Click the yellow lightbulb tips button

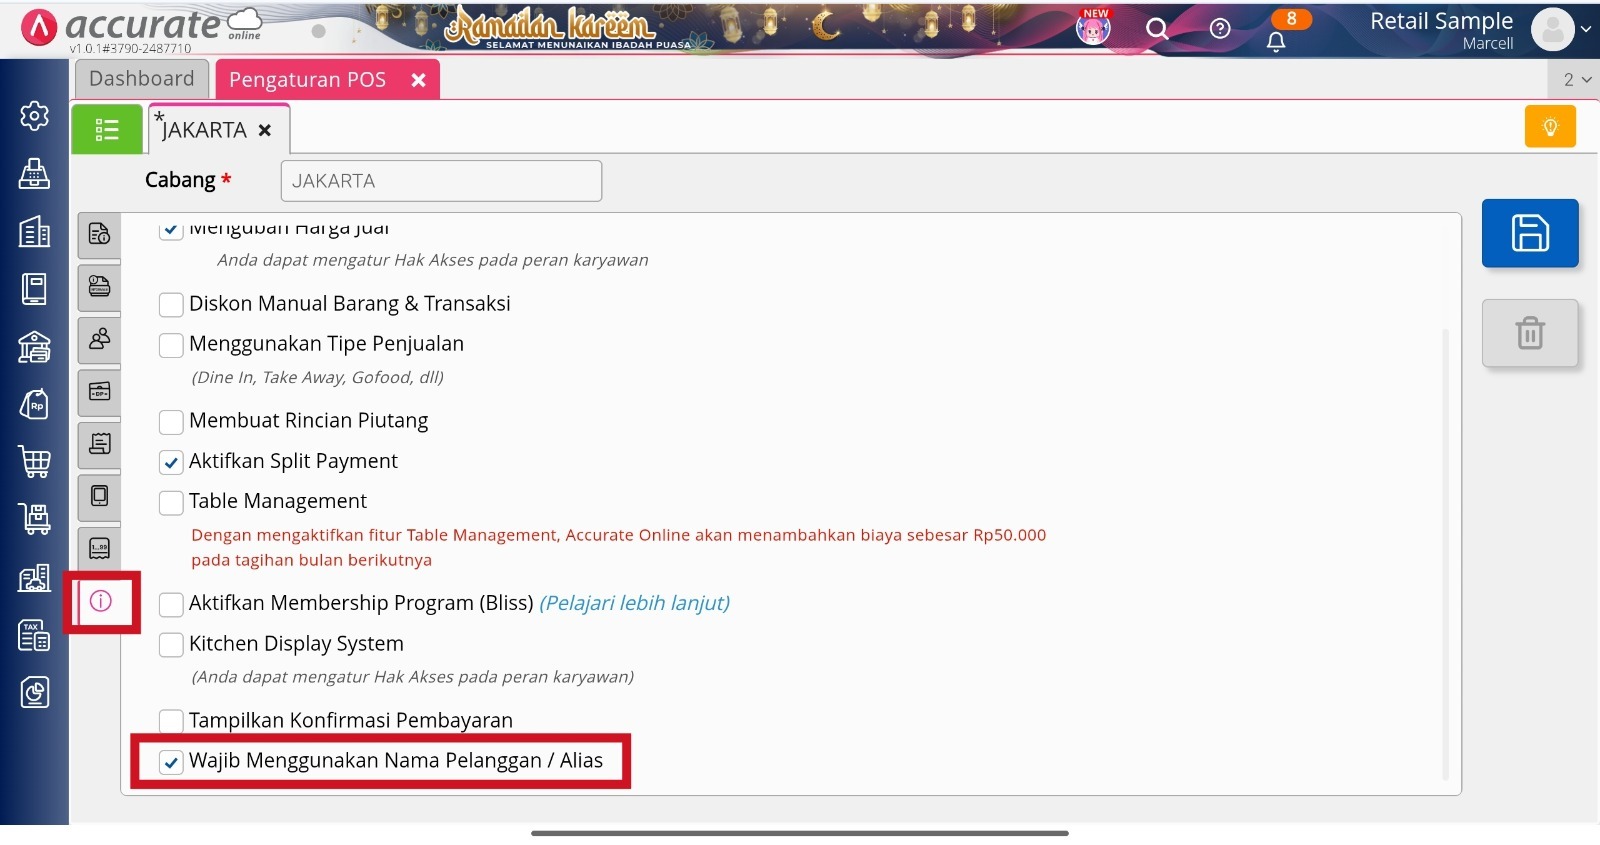(1550, 127)
